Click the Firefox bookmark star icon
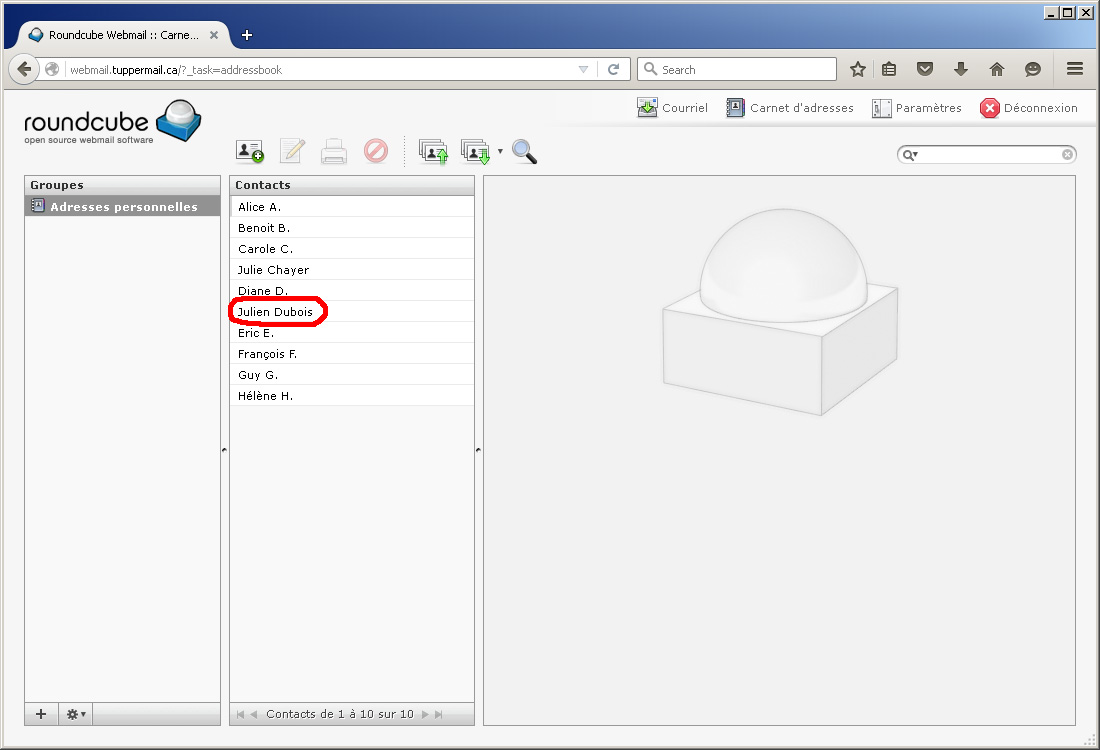This screenshot has height=750, width=1100. [857, 69]
